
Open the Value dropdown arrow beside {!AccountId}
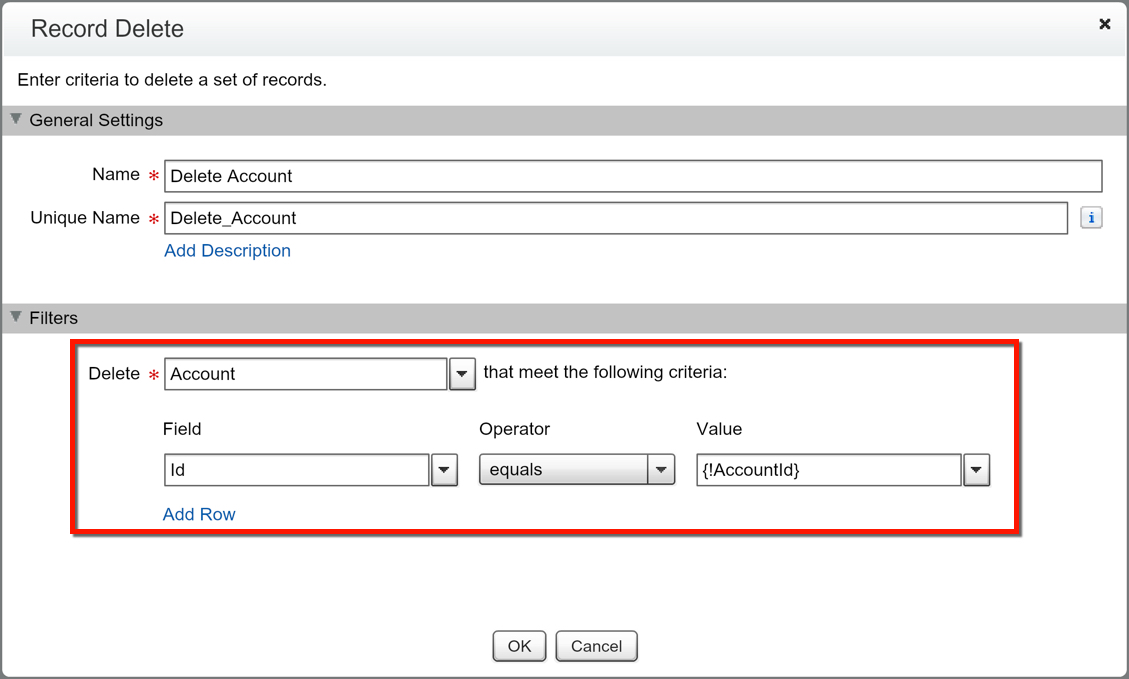(977, 470)
